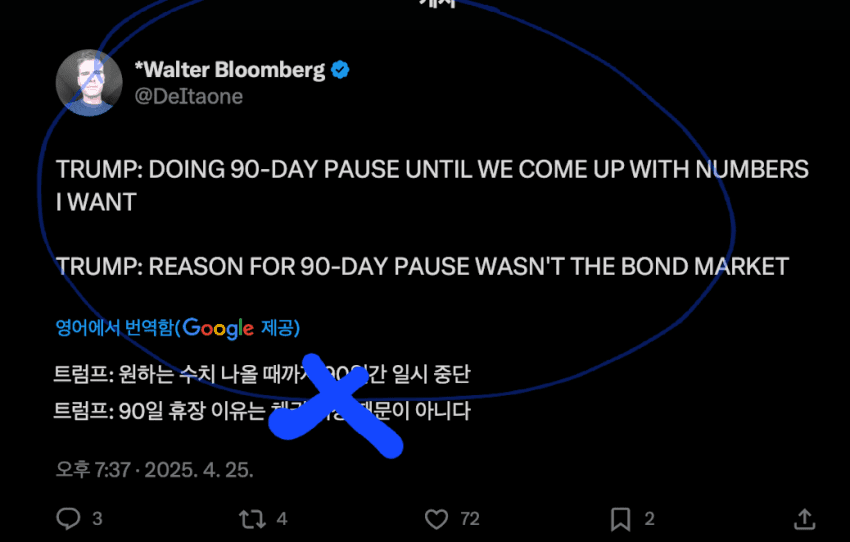850x542 pixels.
Task: Click the 오후 7:37 timestamp
Action: [x=93, y=469]
